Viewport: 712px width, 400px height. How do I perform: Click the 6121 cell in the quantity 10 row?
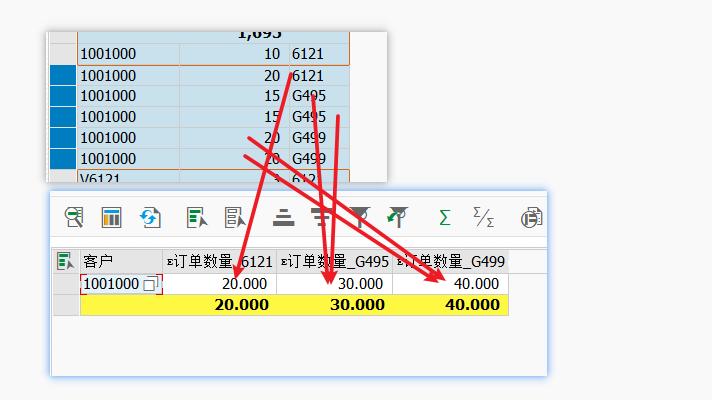point(319,54)
